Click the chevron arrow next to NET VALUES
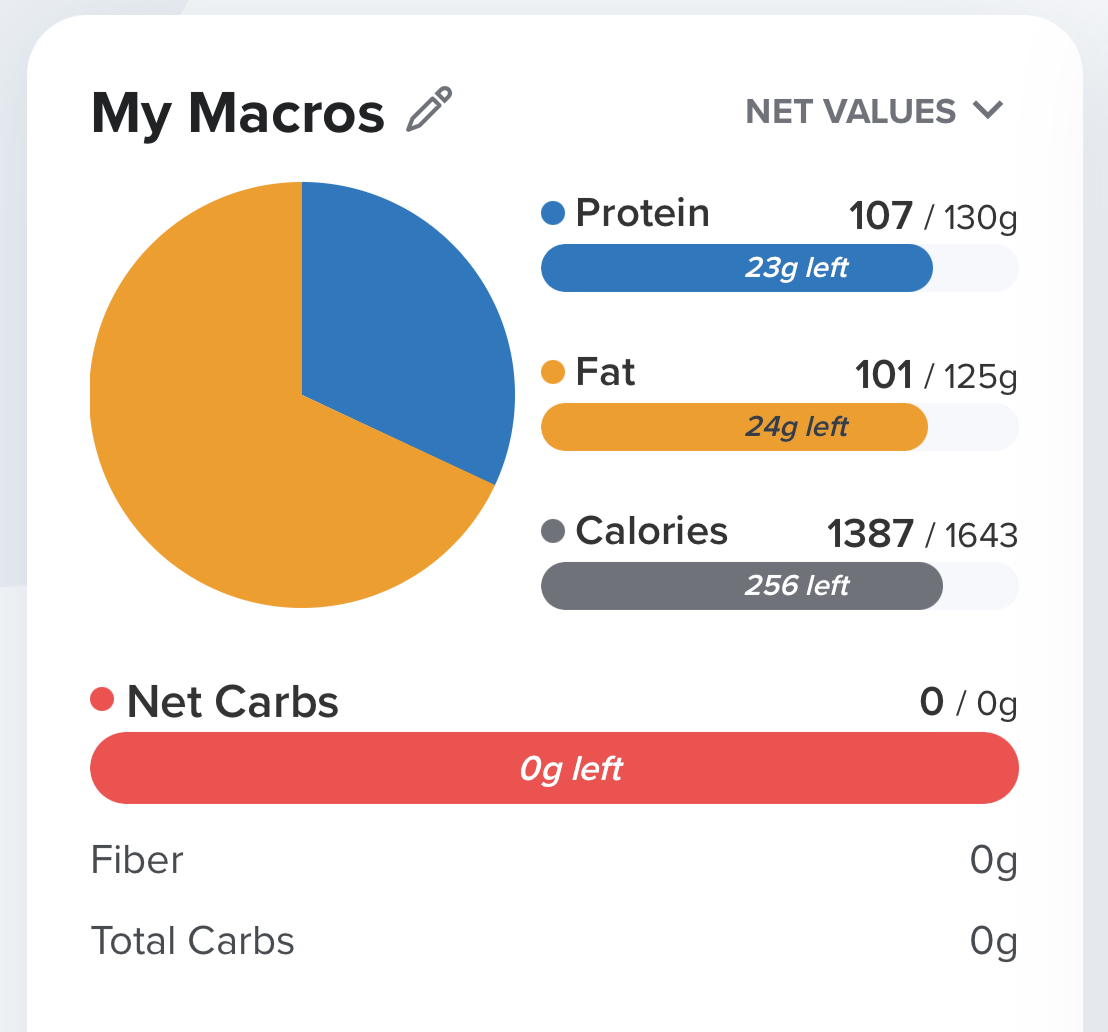The height and width of the screenshot is (1032, 1108). pyautogui.click(x=987, y=111)
